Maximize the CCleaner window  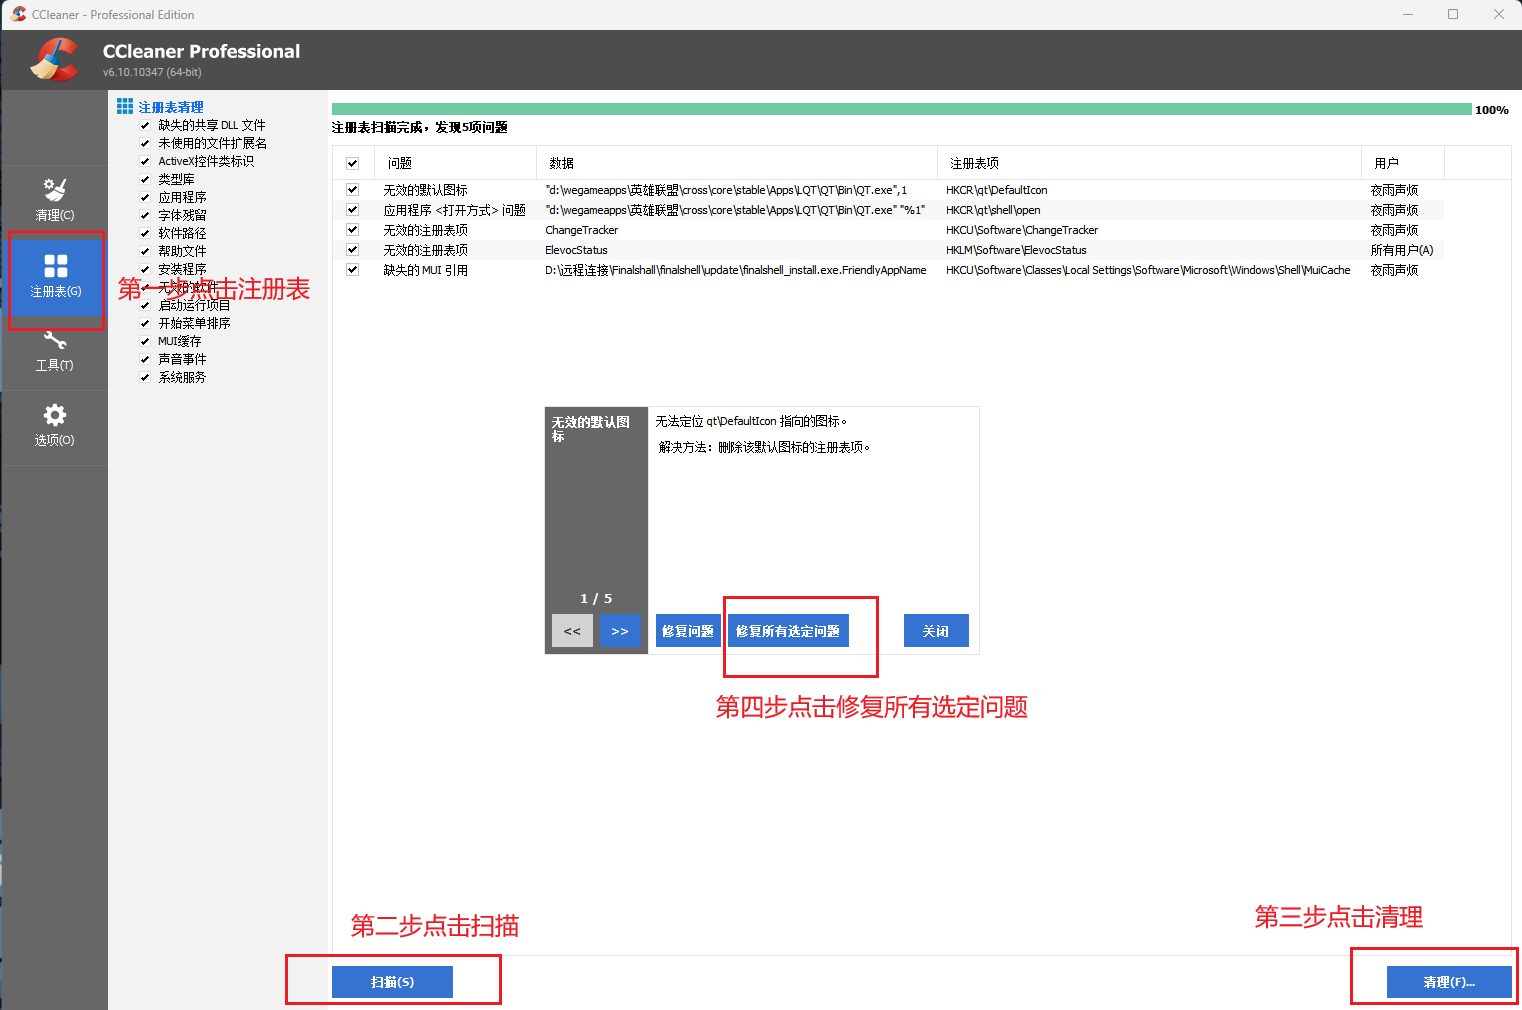[x=1453, y=14]
